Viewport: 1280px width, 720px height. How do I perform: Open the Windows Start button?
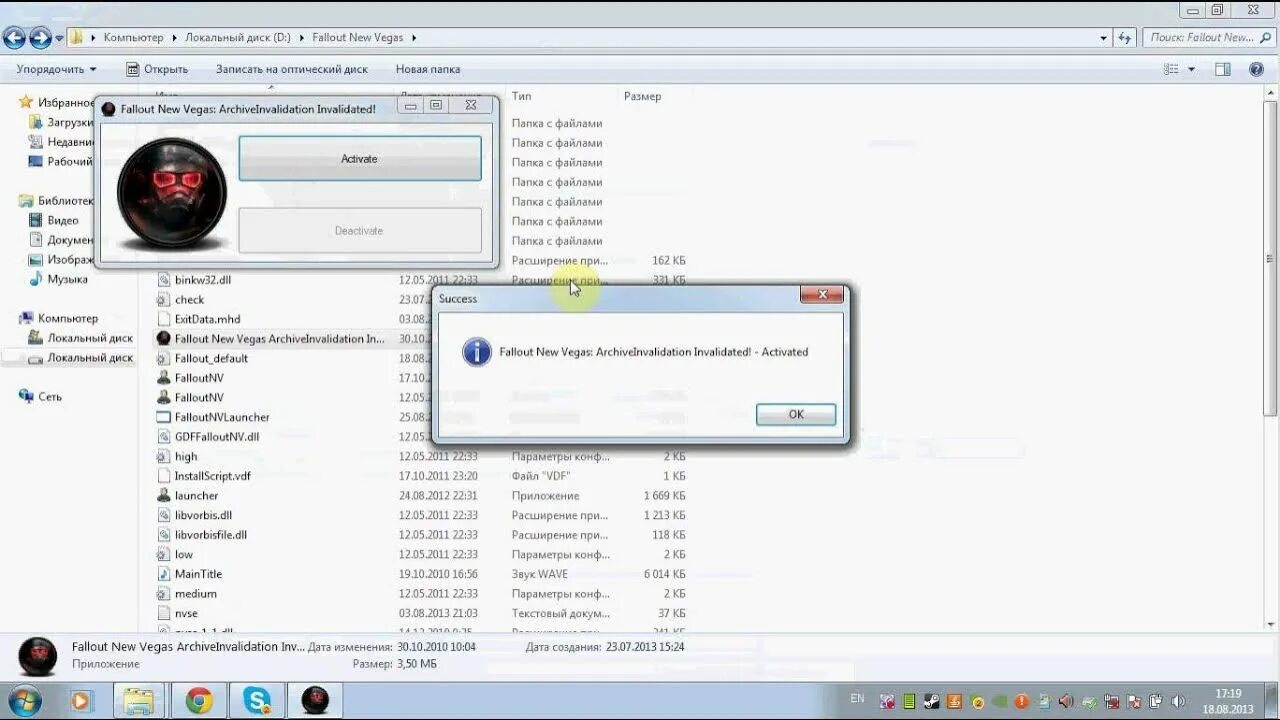point(24,701)
